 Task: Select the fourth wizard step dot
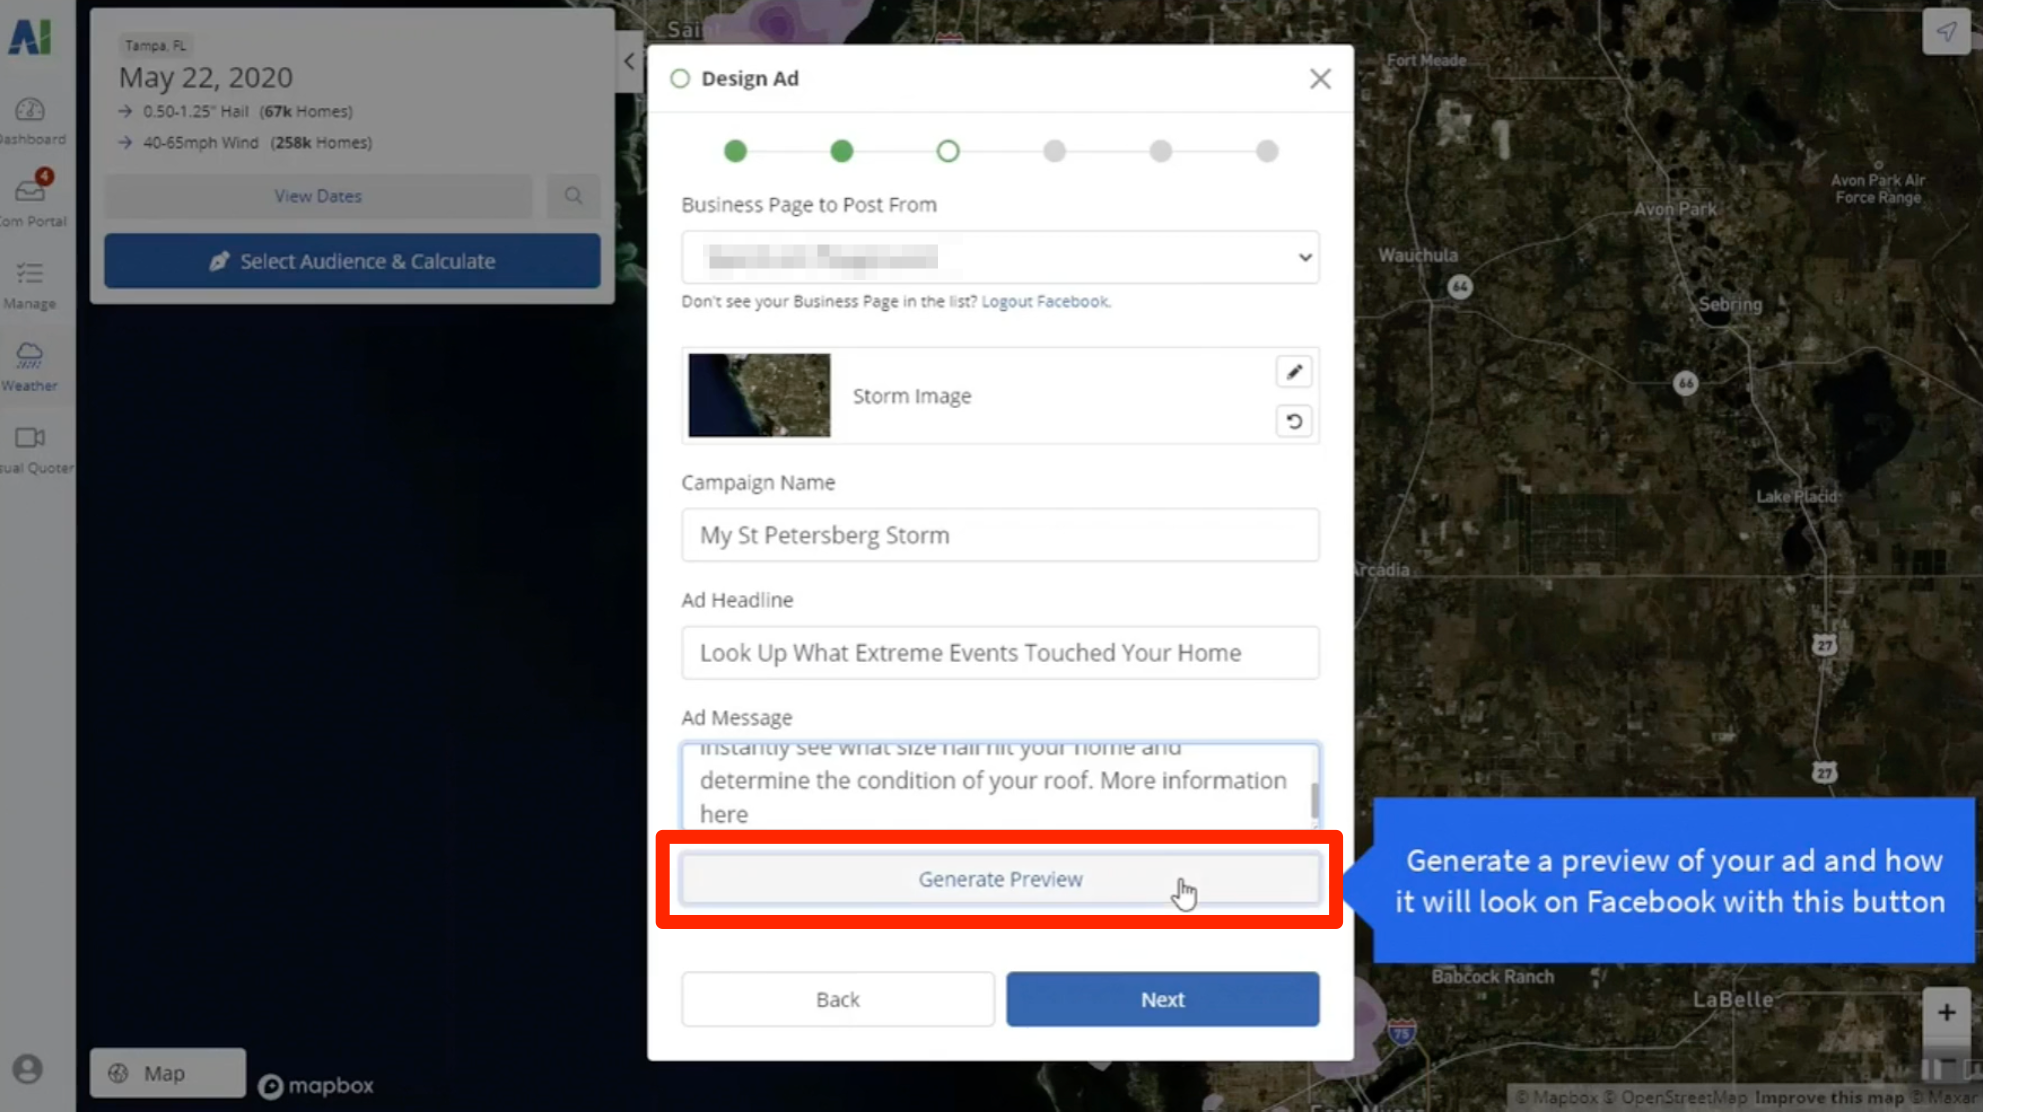[x=1054, y=151]
